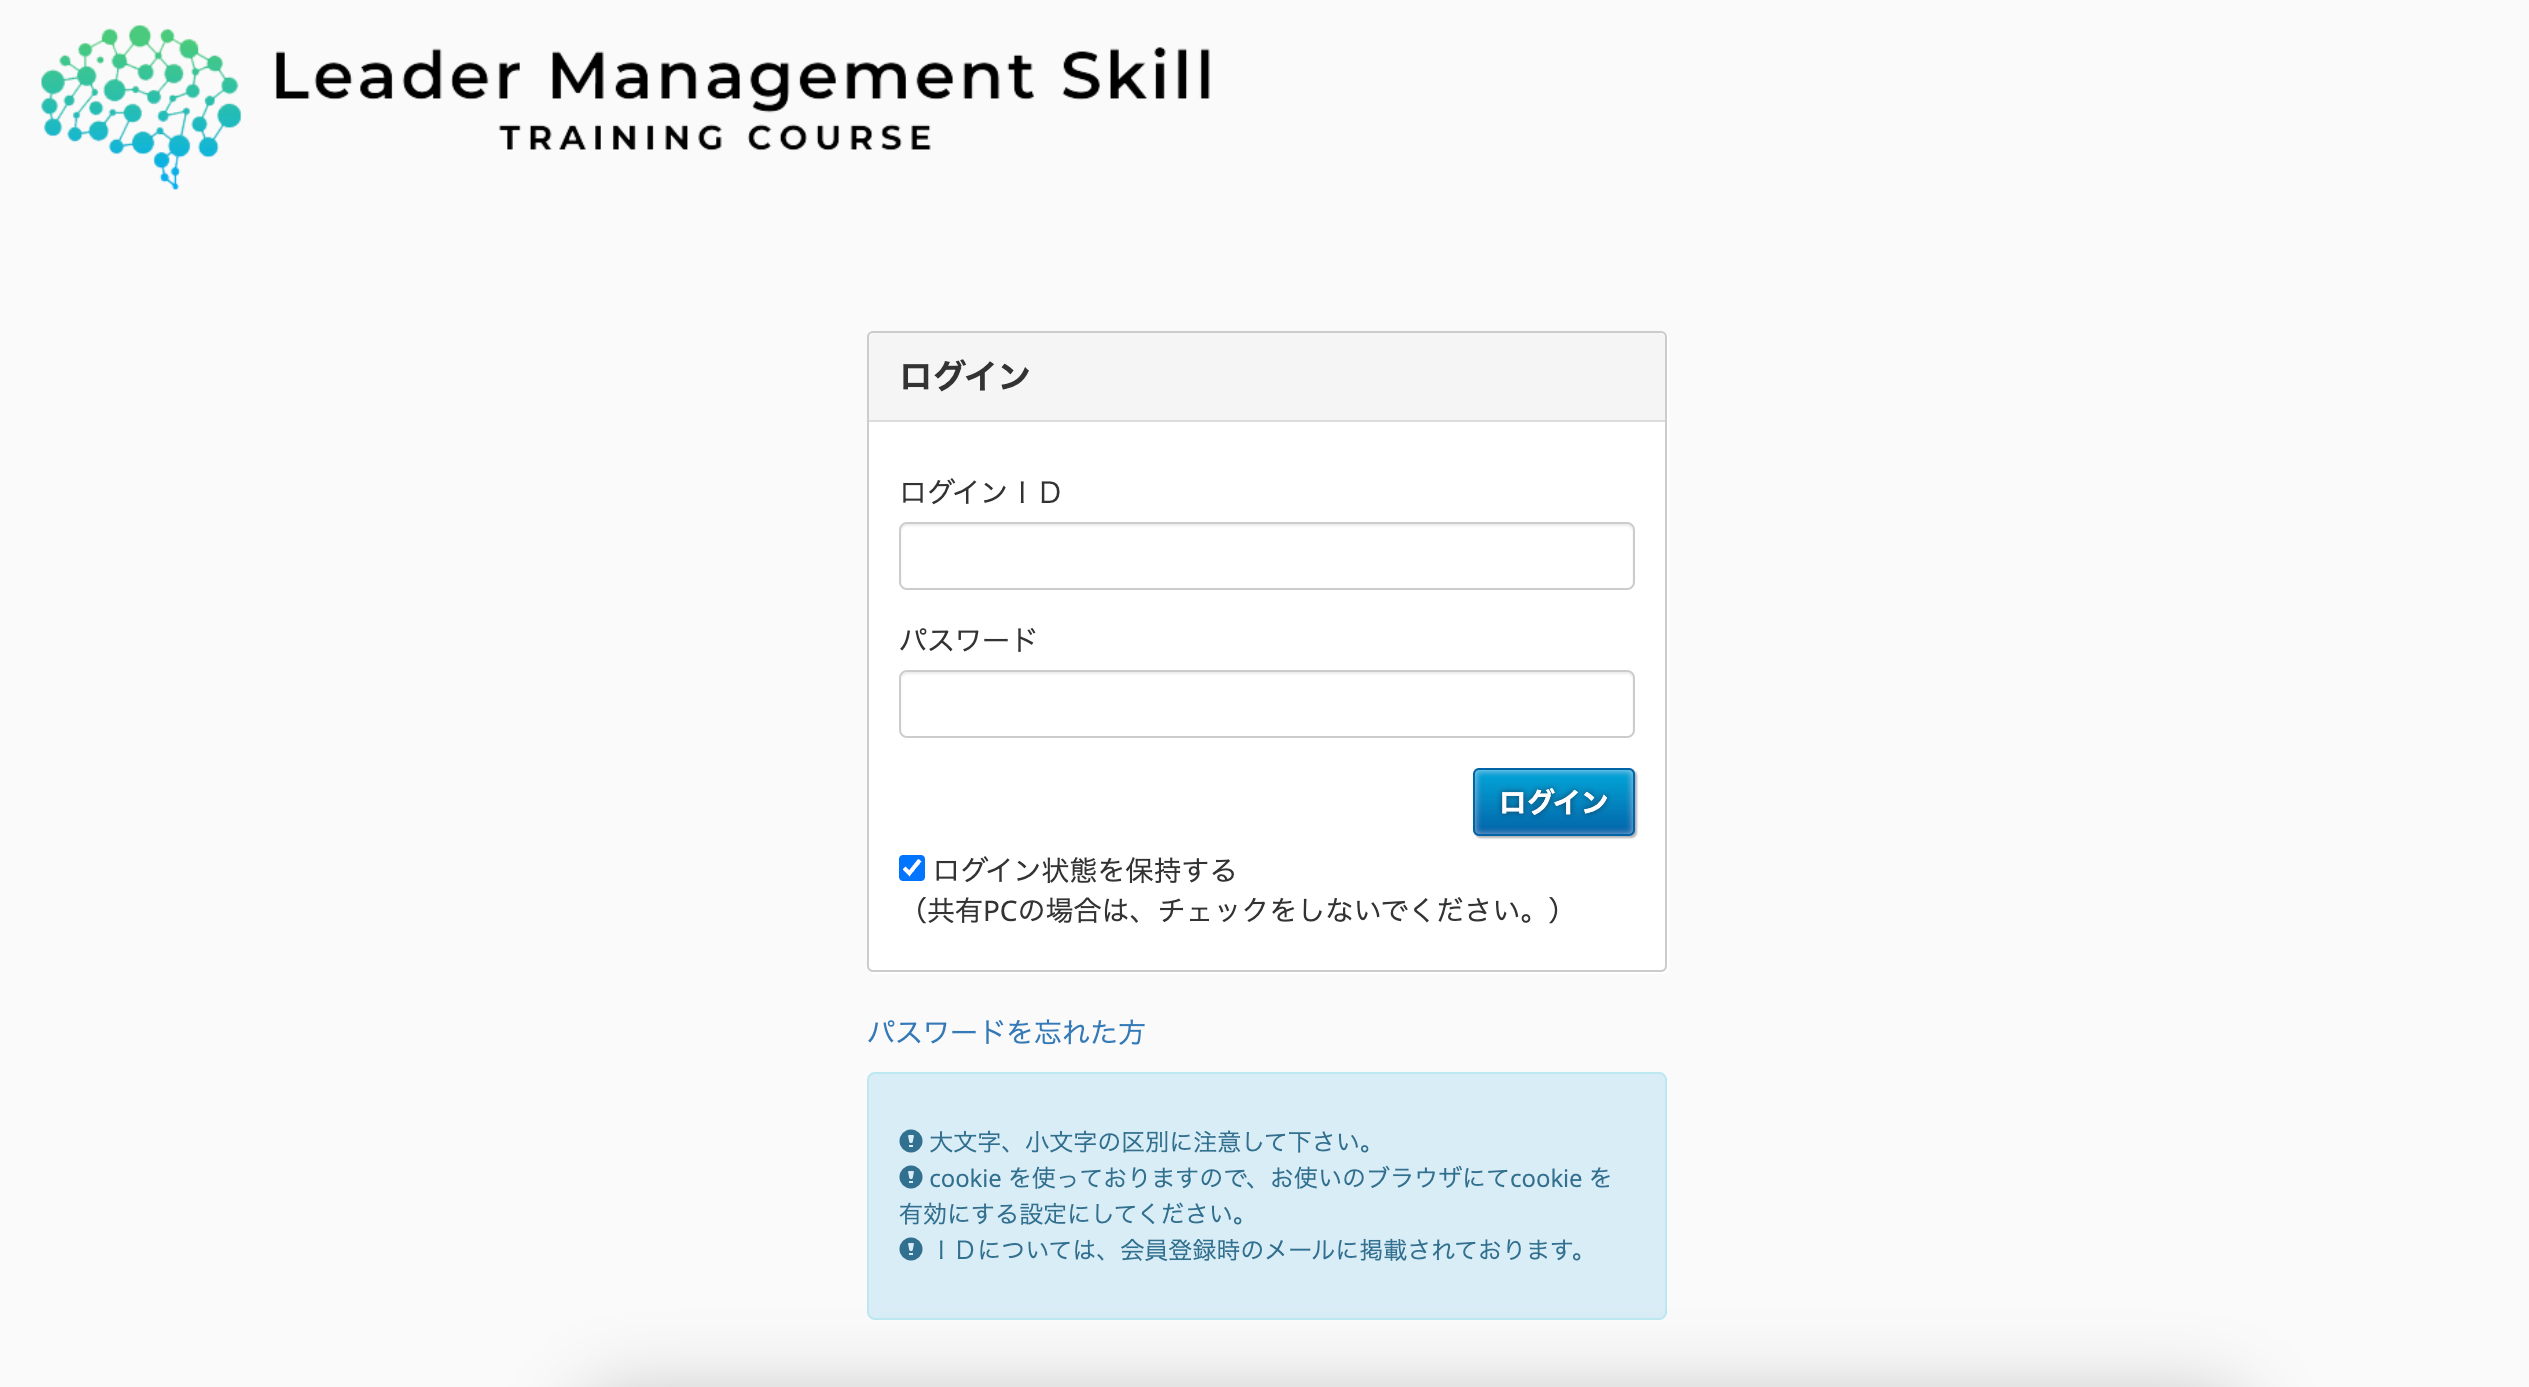Click the ログイン panel heading
This screenshot has width=2529, height=1387.
pyautogui.click(x=964, y=377)
